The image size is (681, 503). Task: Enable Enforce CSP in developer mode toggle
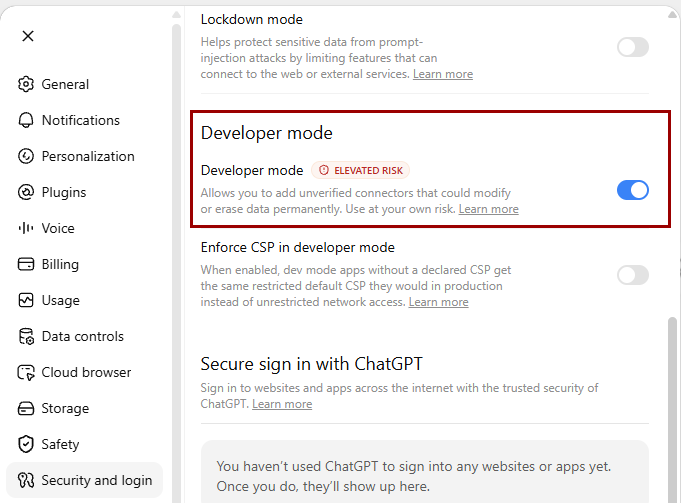coord(633,275)
